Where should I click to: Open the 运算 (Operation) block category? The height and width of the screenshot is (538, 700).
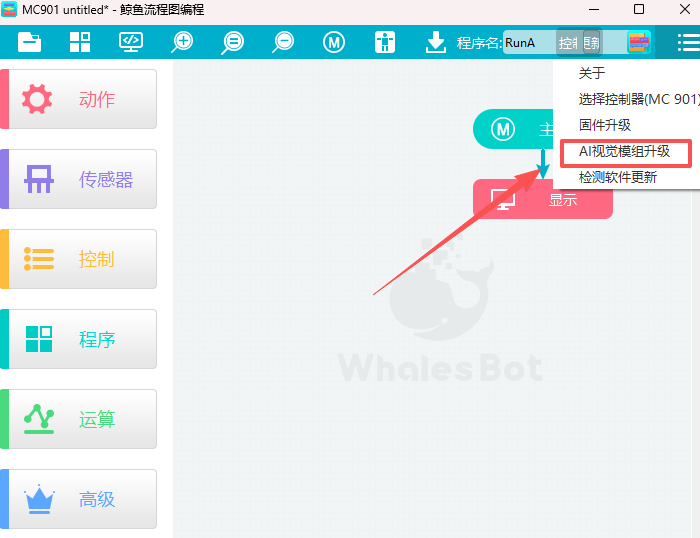[80, 419]
